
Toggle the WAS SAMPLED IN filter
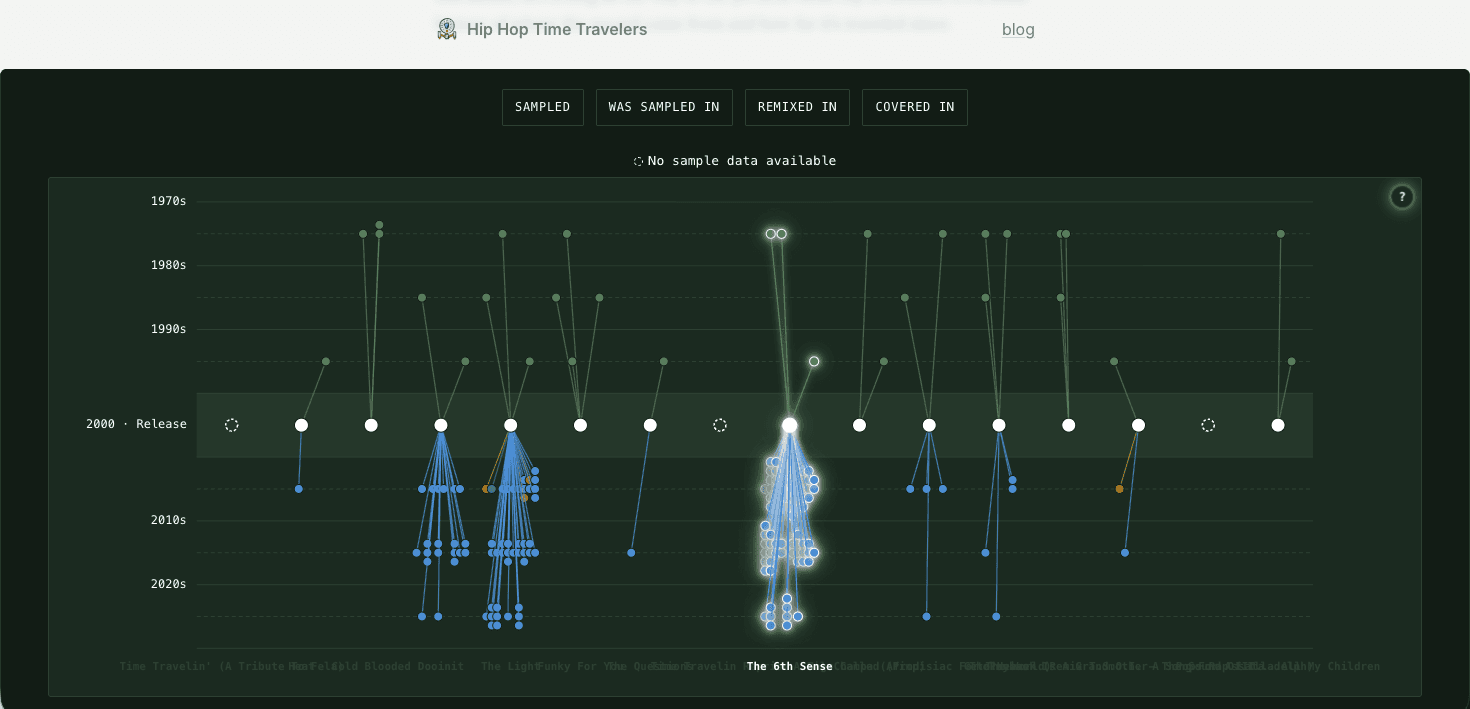[664, 107]
